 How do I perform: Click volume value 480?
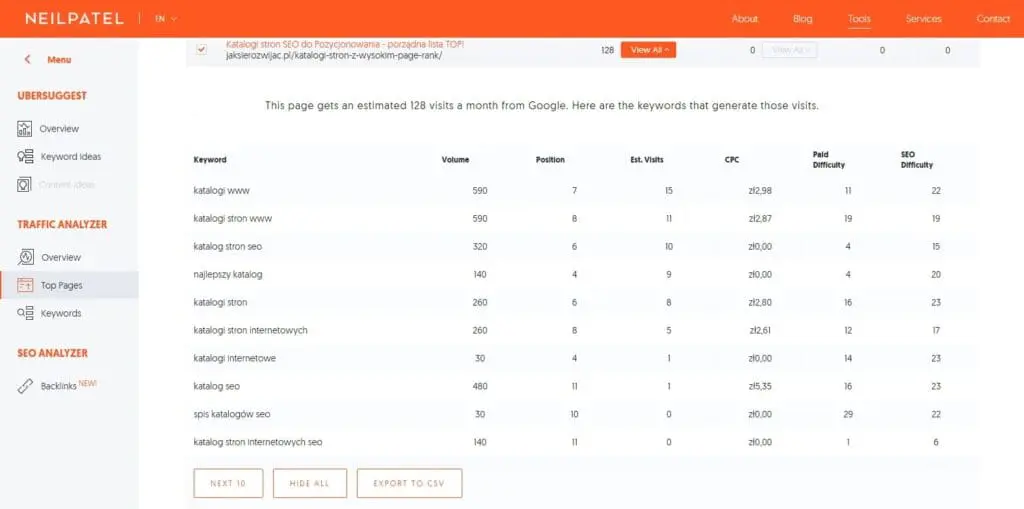click(480, 386)
